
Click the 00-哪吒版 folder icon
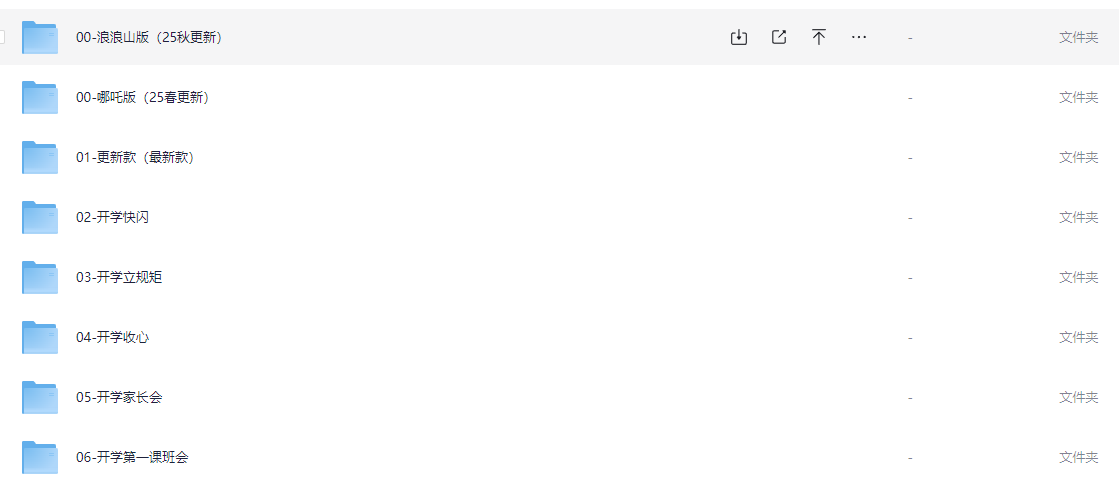pos(40,97)
